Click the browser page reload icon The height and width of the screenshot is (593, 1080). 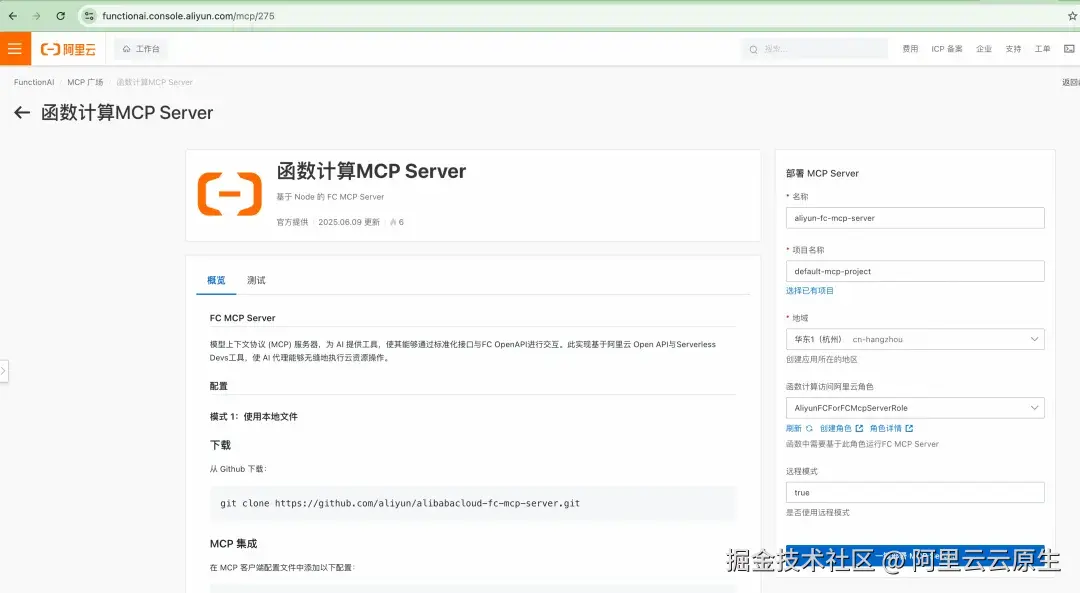62,15
